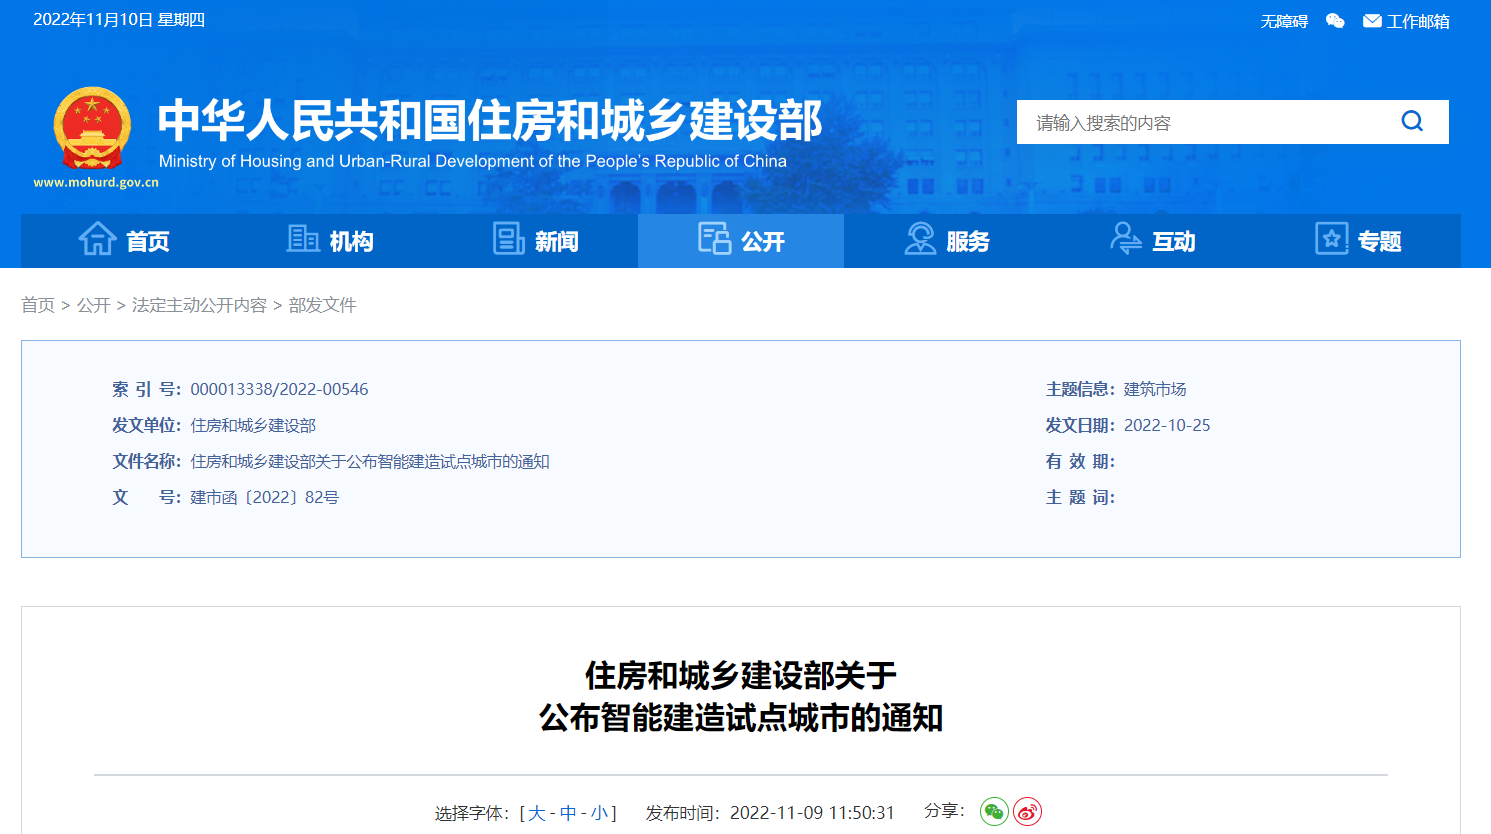Screen dimensions: 1491x834
Task: Share via red Weibo icon
Action: point(1027,811)
